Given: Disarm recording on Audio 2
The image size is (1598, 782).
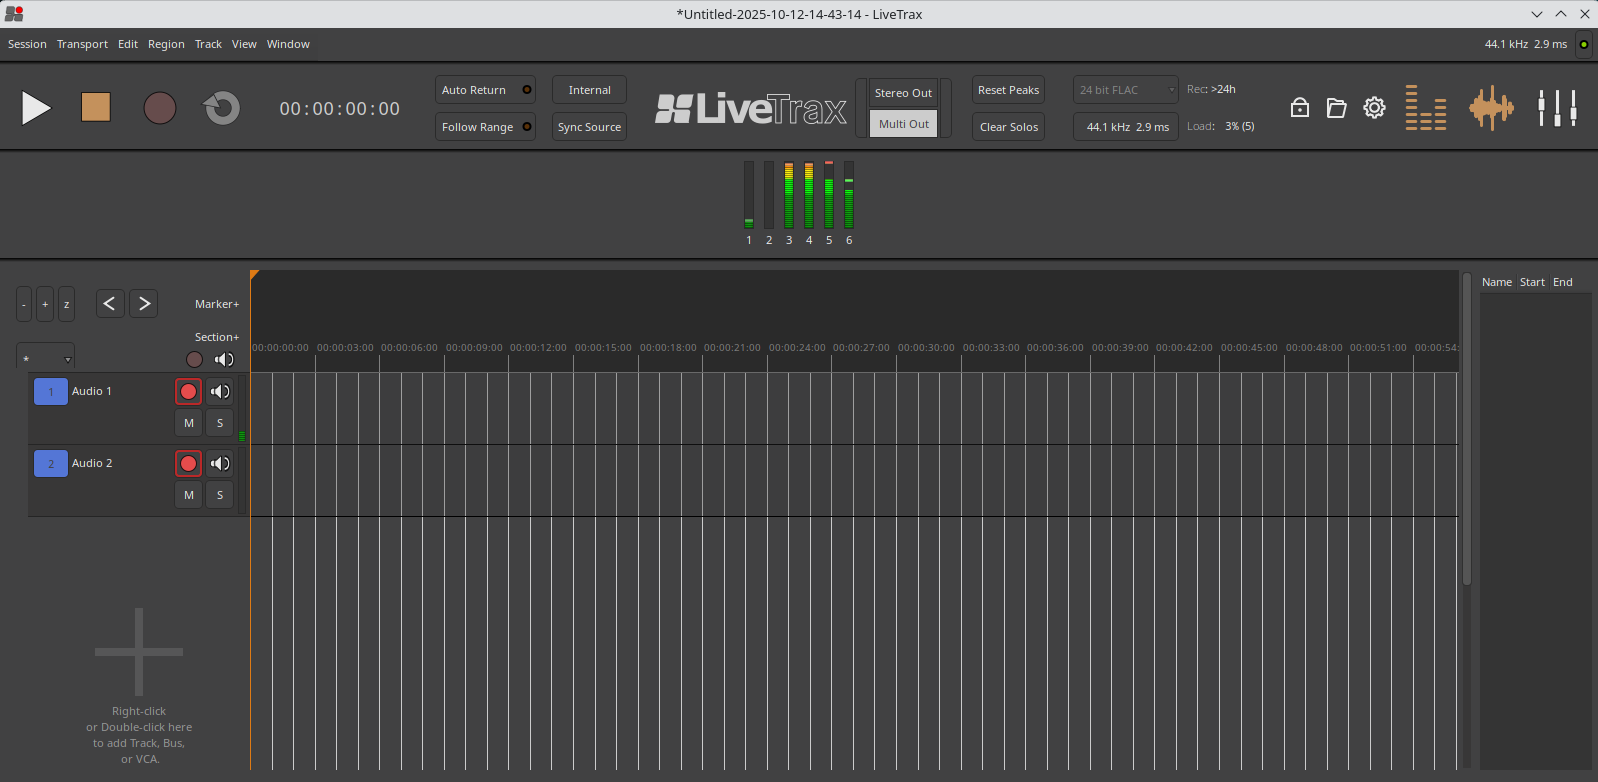Looking at the screenshot, I should (x=188, y=464).
